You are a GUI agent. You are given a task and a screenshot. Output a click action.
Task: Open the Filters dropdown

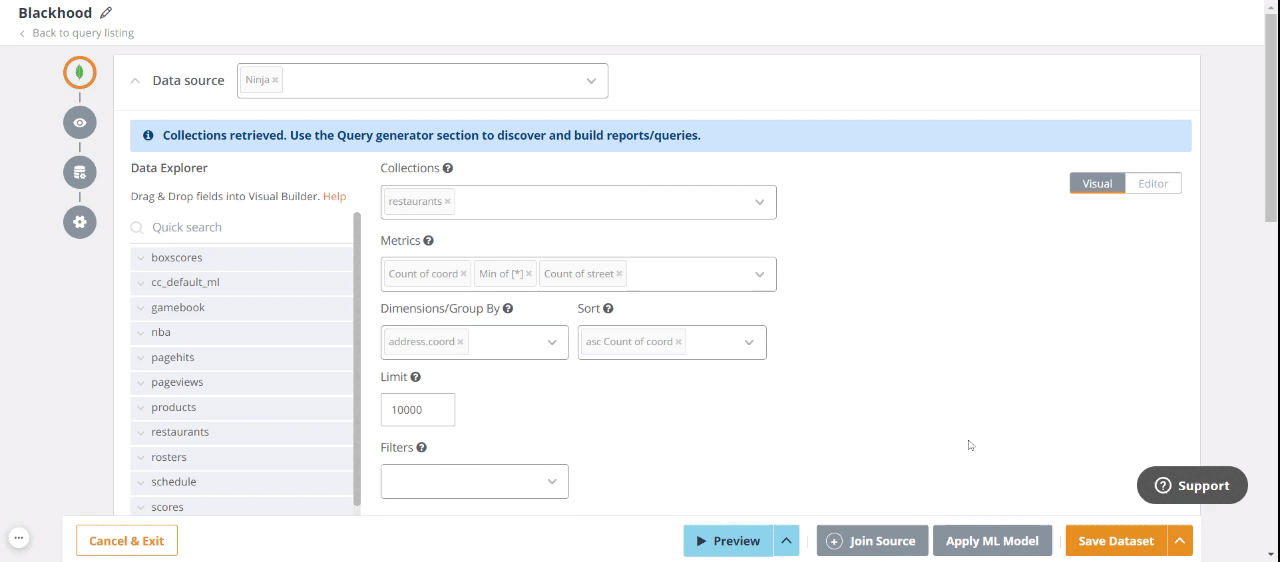[474, 482]
